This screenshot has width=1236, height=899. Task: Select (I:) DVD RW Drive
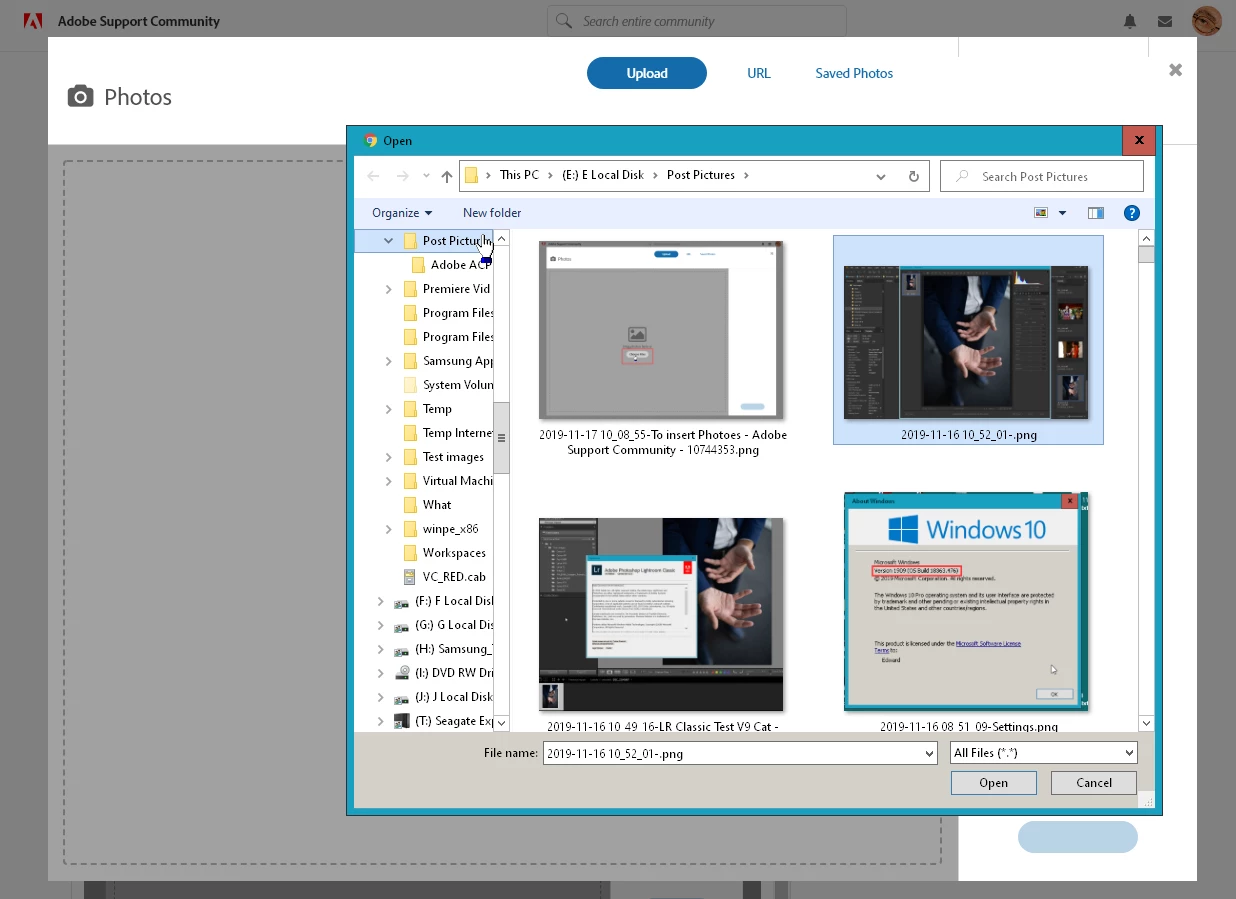444,673
